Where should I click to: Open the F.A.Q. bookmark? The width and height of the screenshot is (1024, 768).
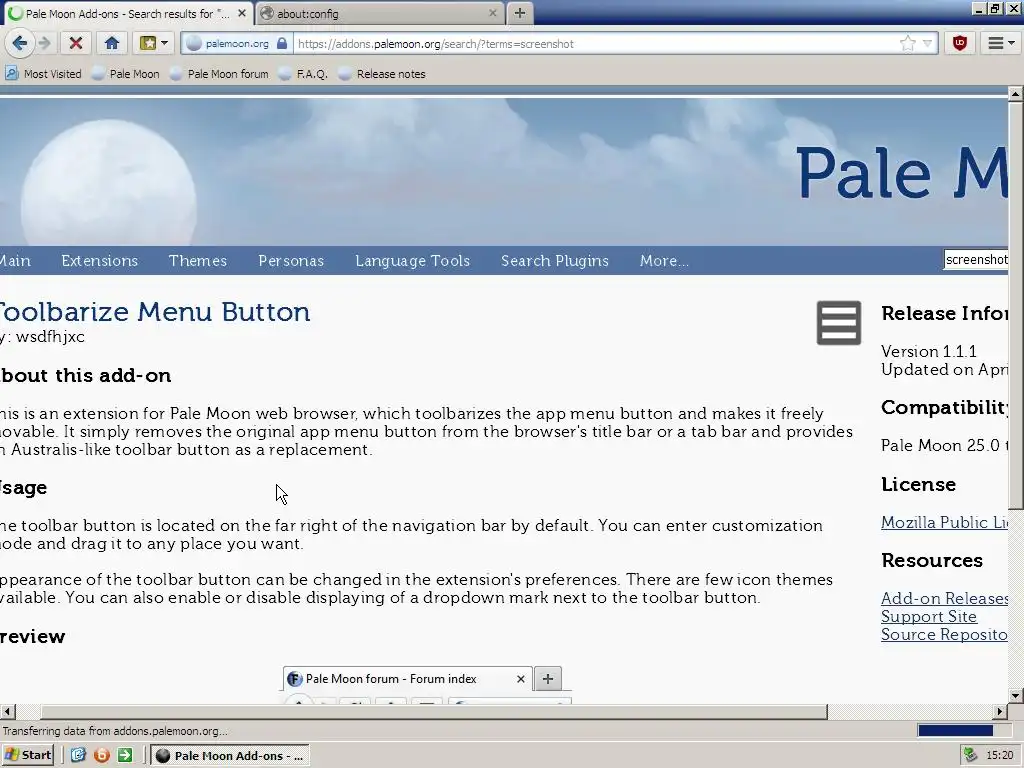pos(303,74)
